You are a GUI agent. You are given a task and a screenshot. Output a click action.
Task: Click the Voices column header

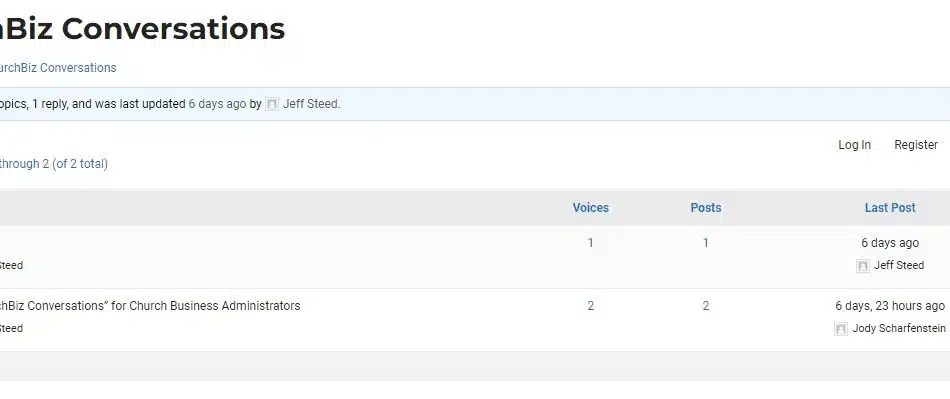(591, 208)
